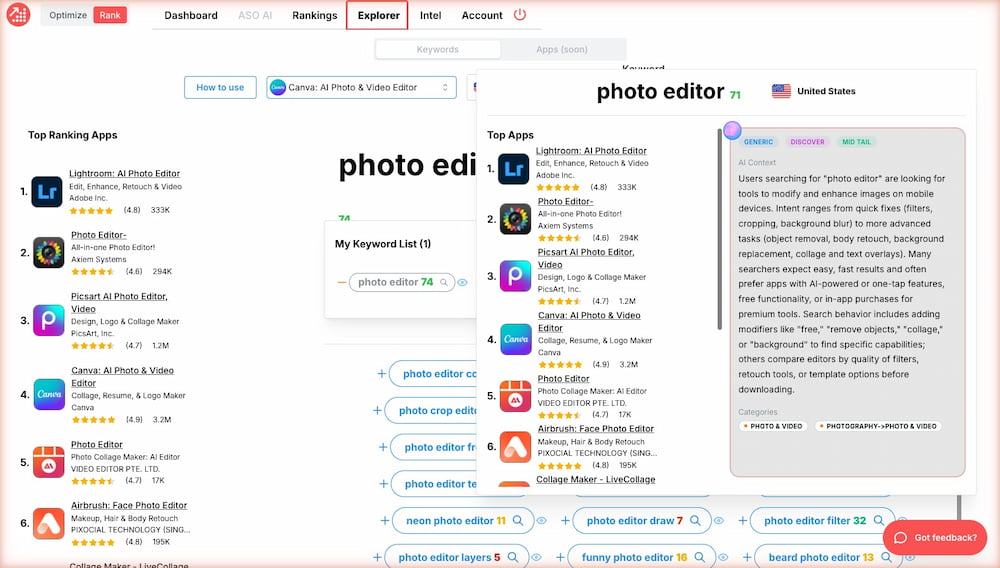The width and height of the screenshot is (1000, 568).
Task: Click search icon on beard photo editor chip
Action: point(886,558)
